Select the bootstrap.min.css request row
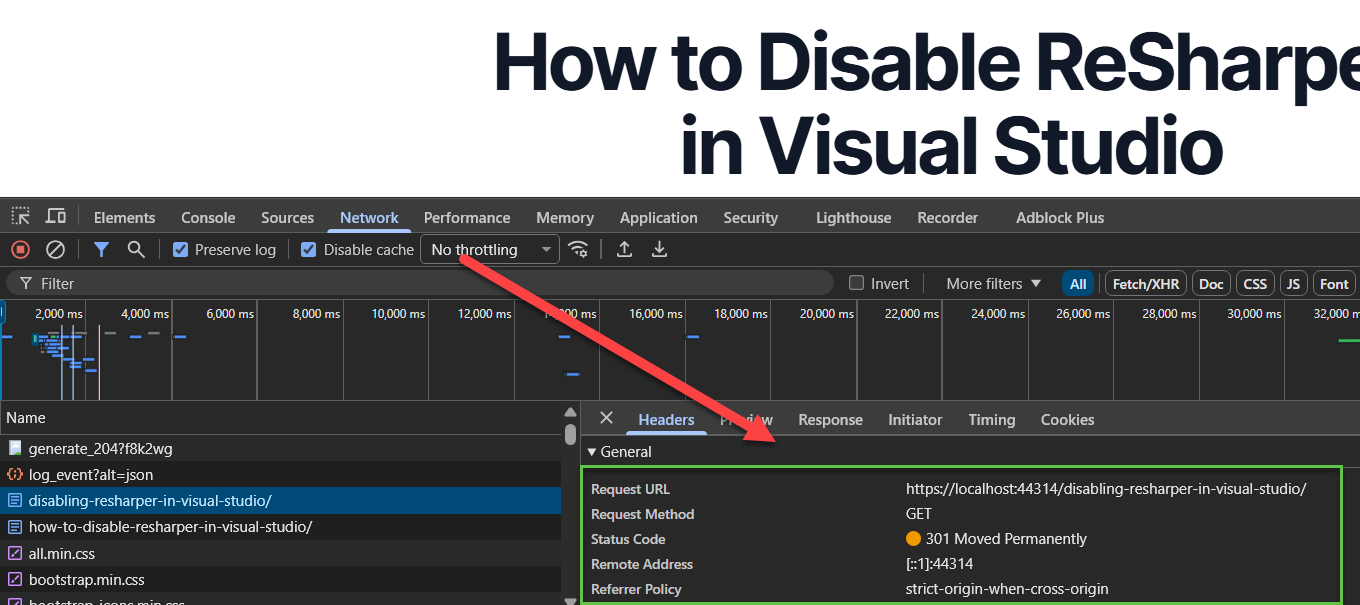 (x=280, y=579)
